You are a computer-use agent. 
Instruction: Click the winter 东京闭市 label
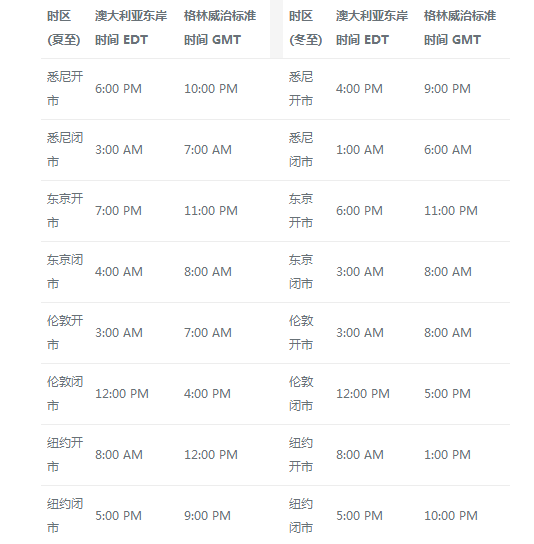pyautogui.click(x=301, y=272)
